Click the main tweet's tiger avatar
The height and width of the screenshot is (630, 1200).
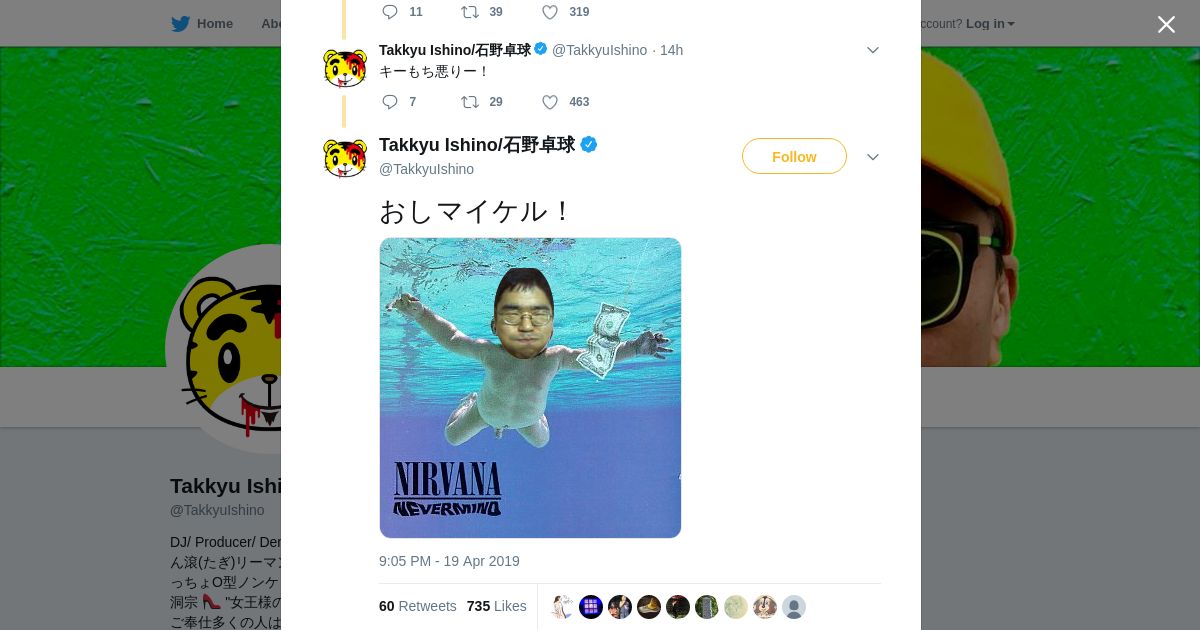coord(345,157)
